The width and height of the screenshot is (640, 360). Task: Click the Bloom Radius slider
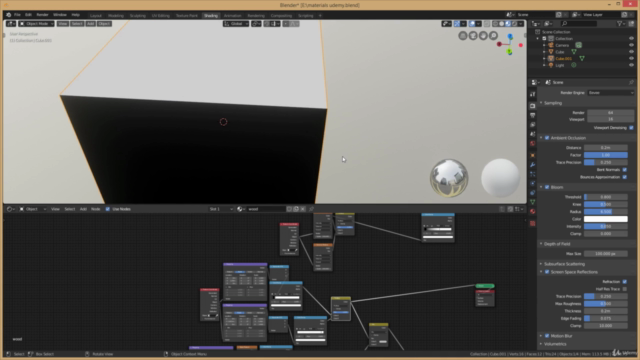pos(606,211)
